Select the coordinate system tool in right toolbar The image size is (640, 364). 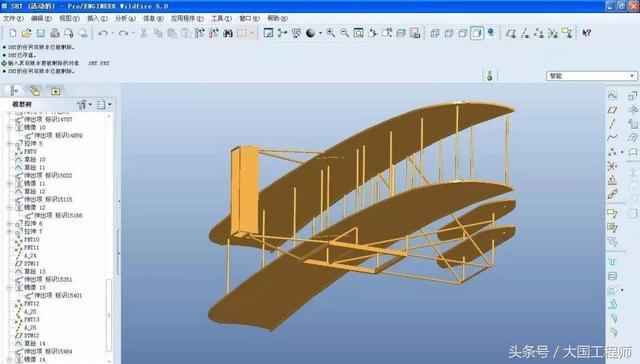[x=612, y=166]
